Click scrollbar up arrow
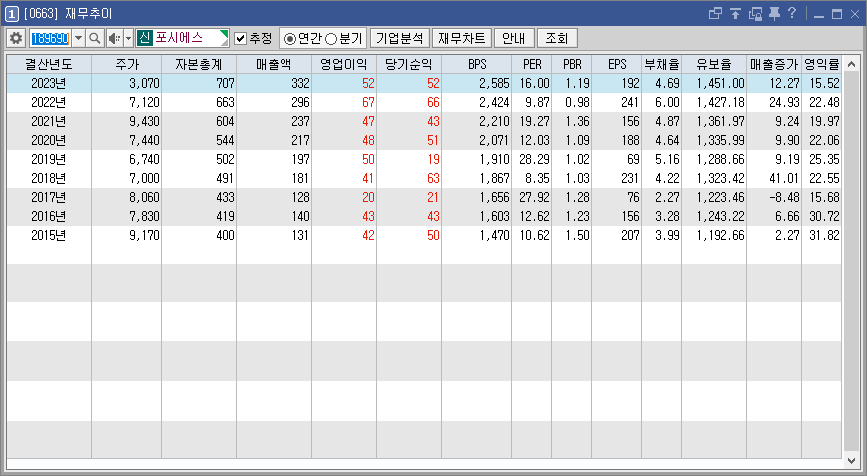The image size is (867, 476). 851,63
